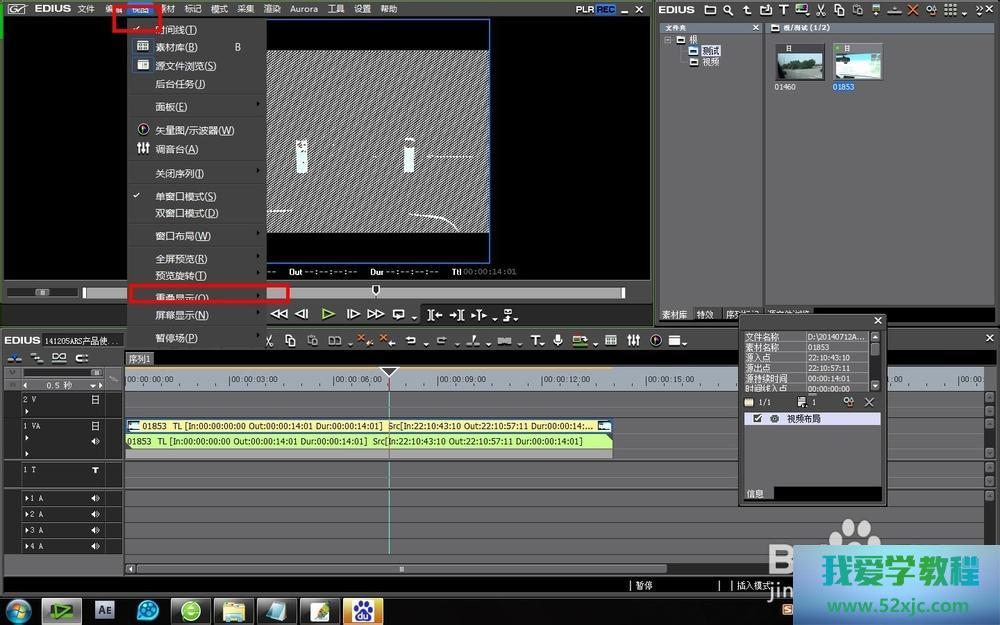Click the cut scissors icon in the timeline toolbar
This screenshot has width=1000, height=625.
click(271, 341)
